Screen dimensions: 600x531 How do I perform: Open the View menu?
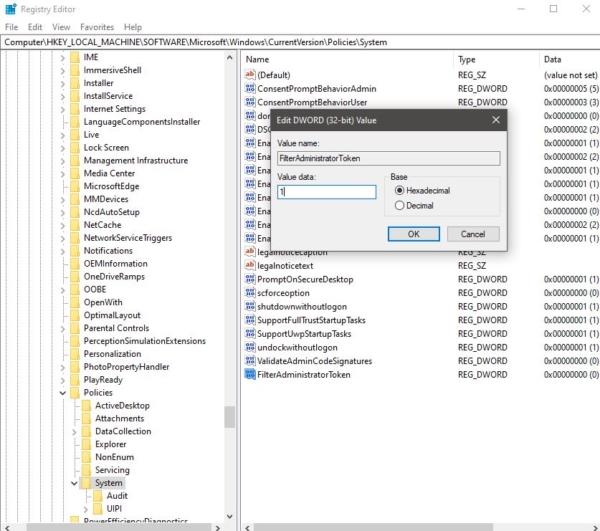pos(61,27)
